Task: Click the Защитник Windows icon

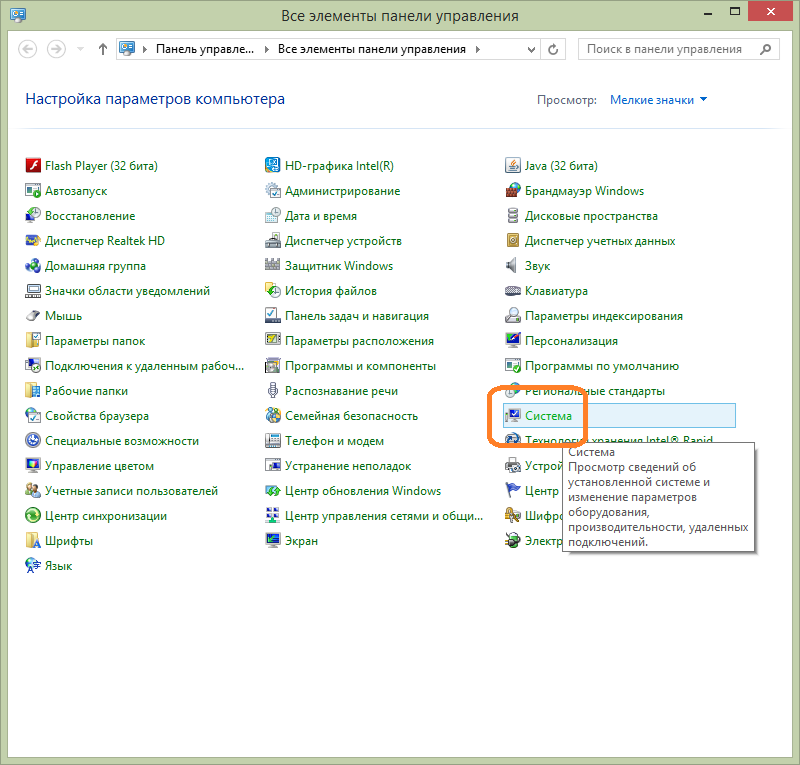Action: point(273,265)
